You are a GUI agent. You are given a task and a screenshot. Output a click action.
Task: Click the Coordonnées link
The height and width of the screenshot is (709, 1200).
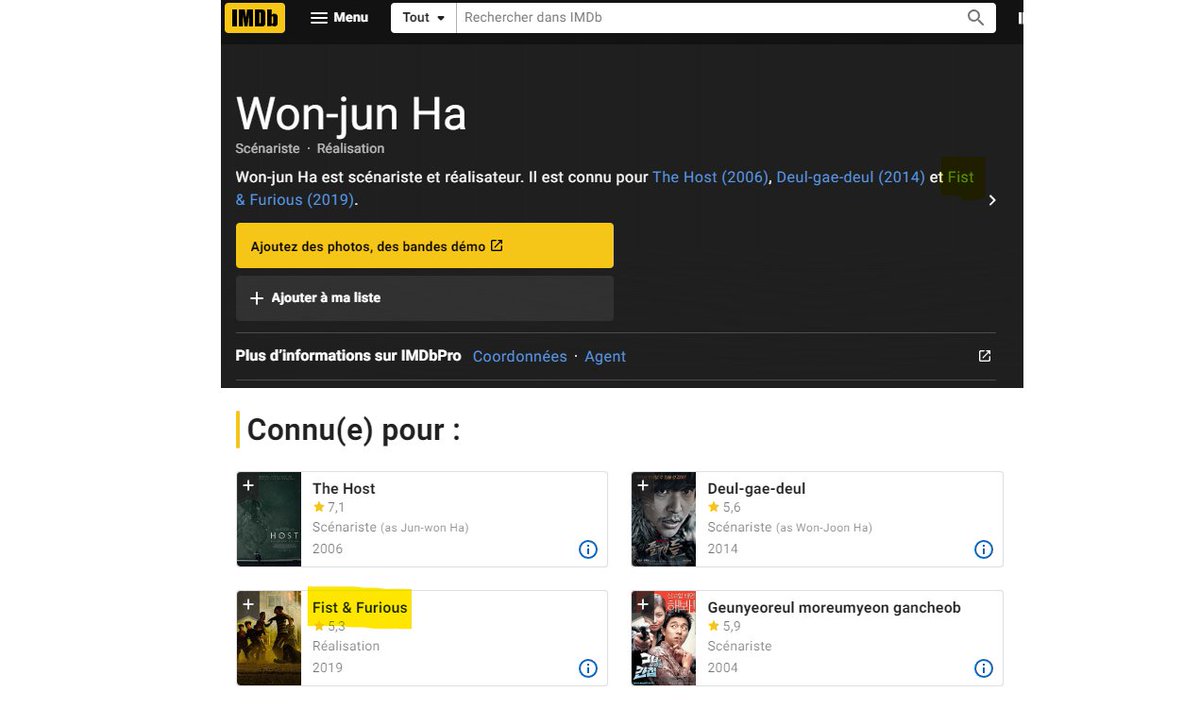519,355
